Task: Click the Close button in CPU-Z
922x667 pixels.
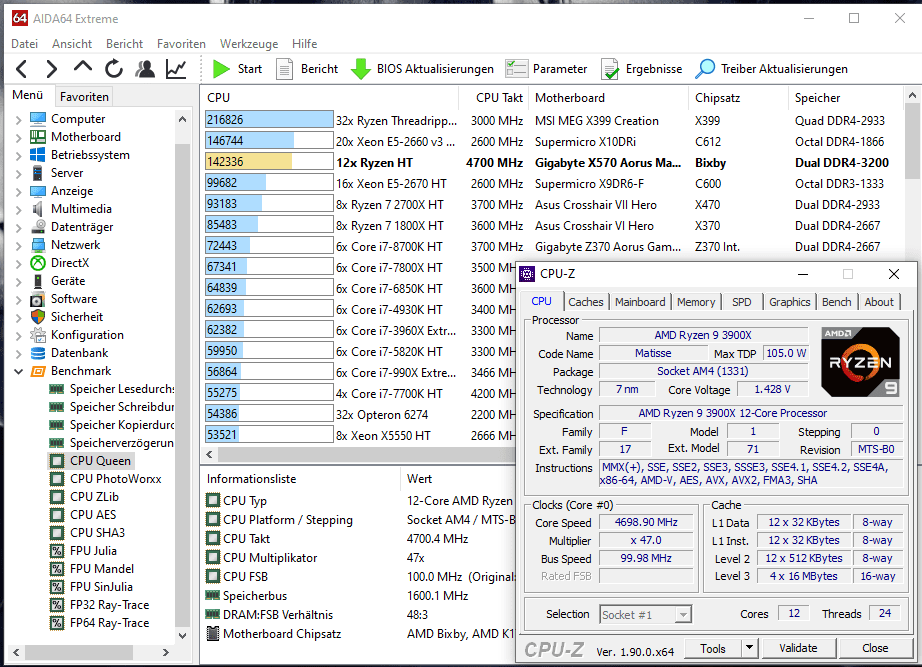Action: point(875,648)
